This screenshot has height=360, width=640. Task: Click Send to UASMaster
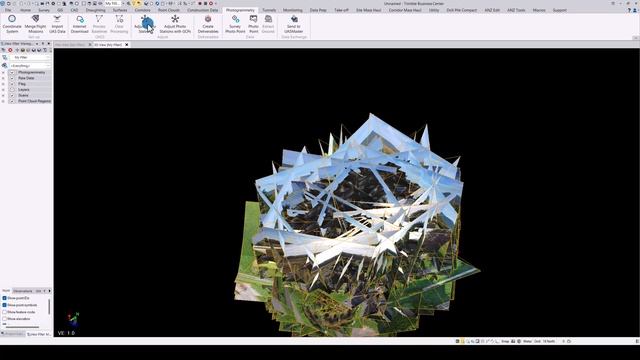[x=294, y=24]
